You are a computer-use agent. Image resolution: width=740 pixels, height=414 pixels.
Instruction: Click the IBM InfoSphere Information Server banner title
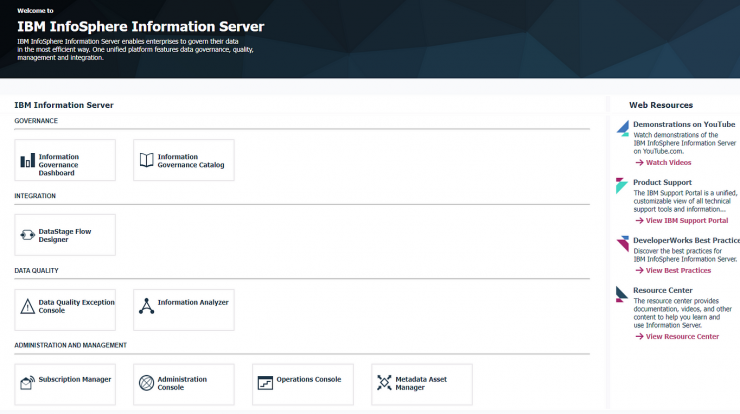pos(141,26)
